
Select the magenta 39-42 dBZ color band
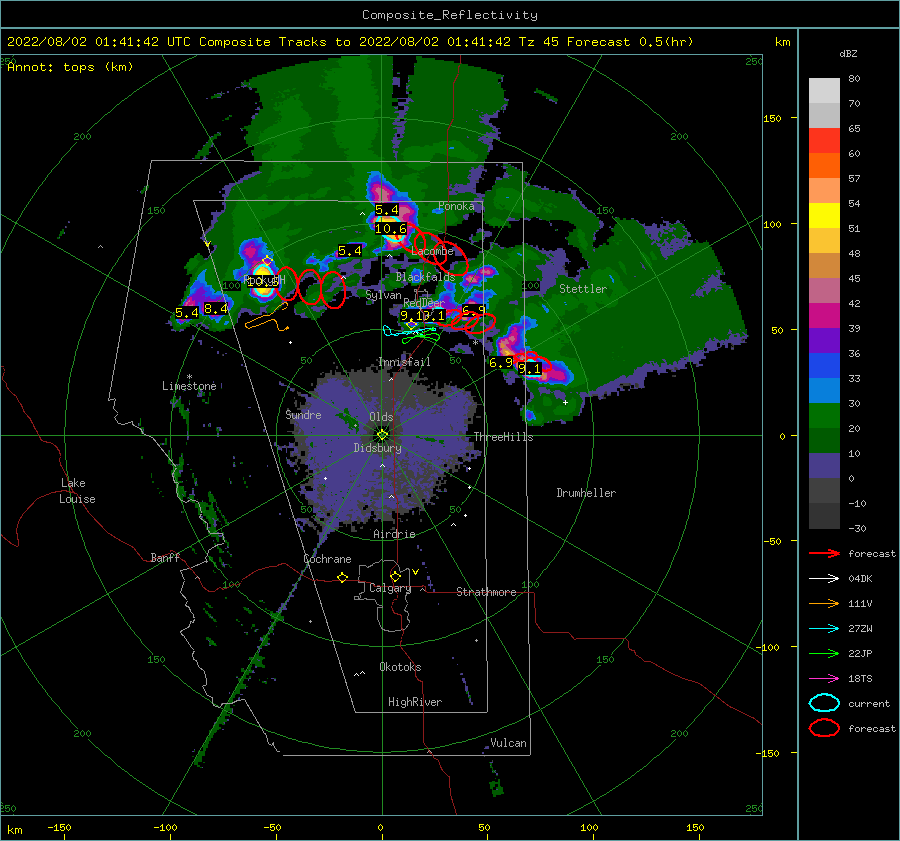[824, 316]
